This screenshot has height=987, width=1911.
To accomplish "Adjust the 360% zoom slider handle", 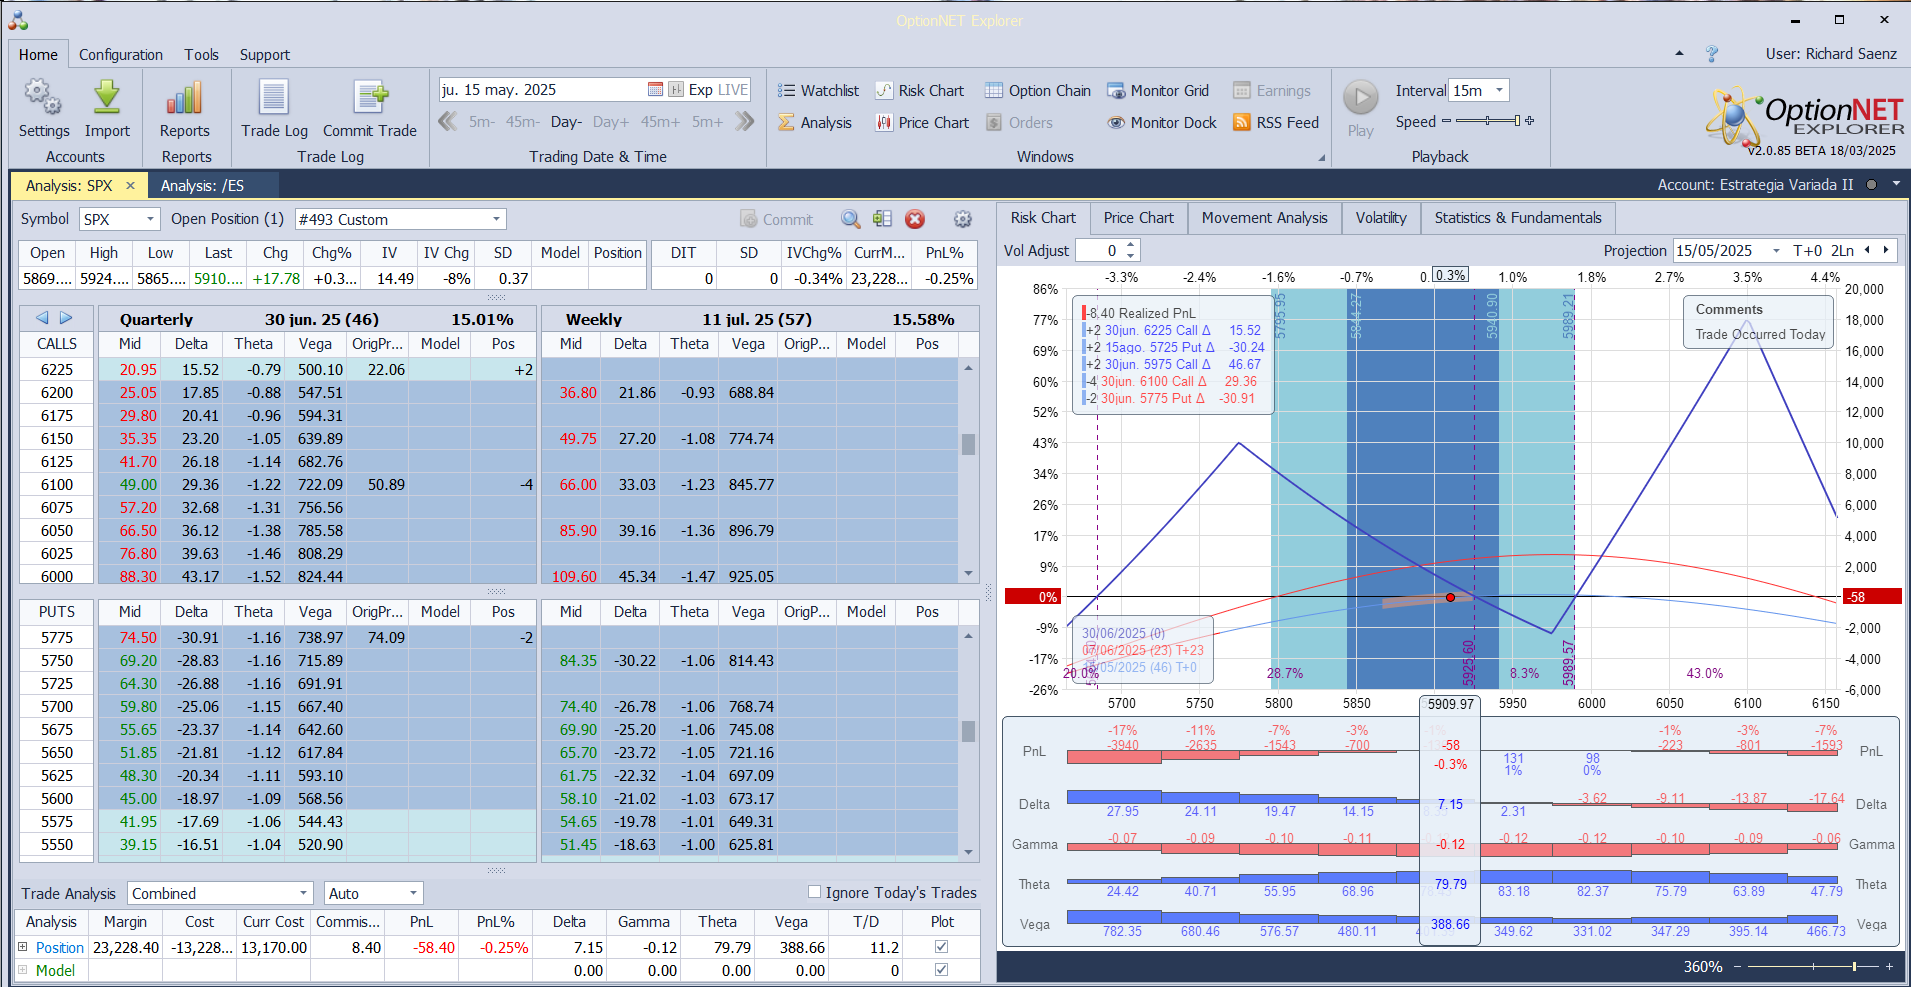I will 1854,967.
